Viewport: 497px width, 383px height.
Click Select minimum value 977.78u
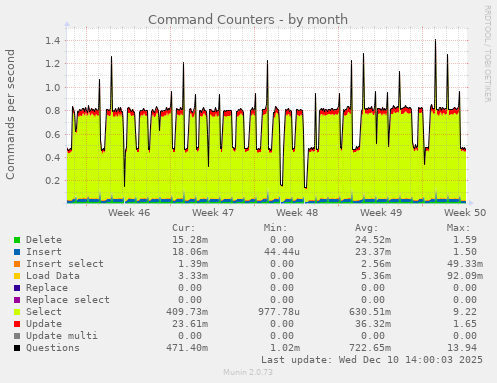click(x=279, y=312)
